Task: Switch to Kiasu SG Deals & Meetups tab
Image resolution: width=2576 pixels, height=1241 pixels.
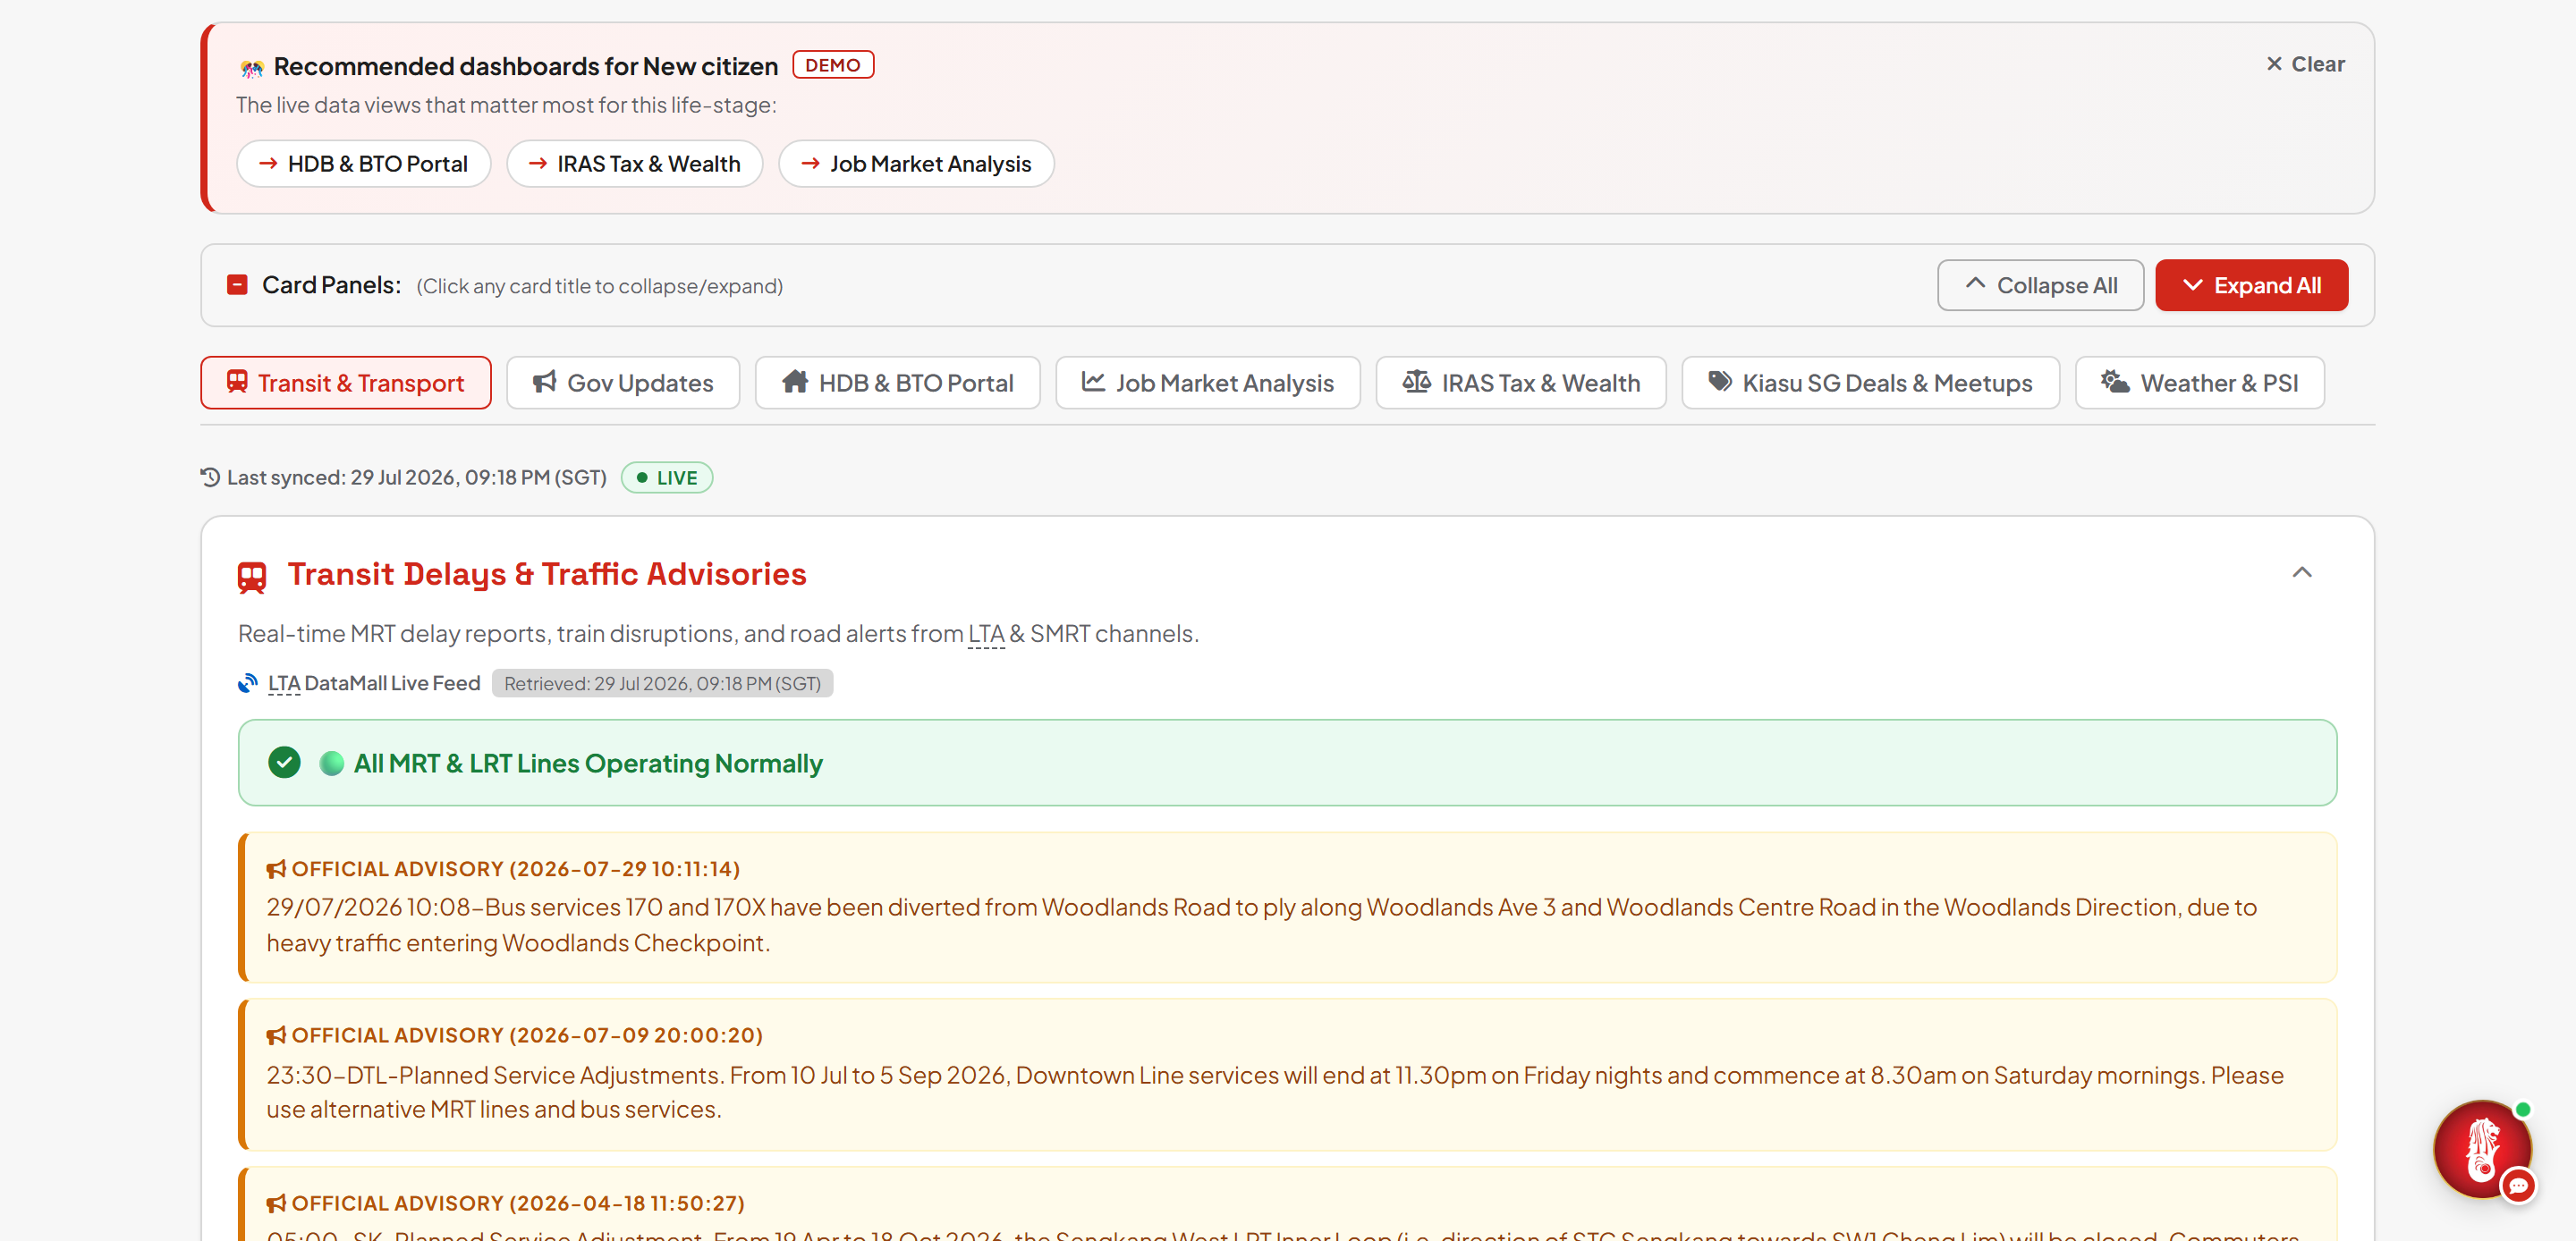Action: [x=1870, y=382]
